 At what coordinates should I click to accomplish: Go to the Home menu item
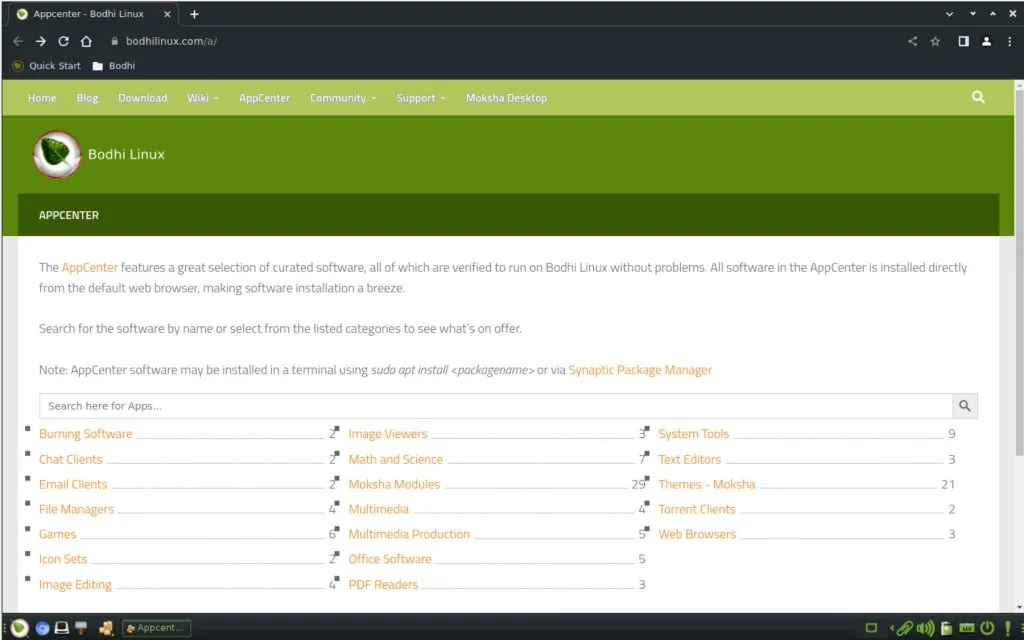[x=42, y=98]
